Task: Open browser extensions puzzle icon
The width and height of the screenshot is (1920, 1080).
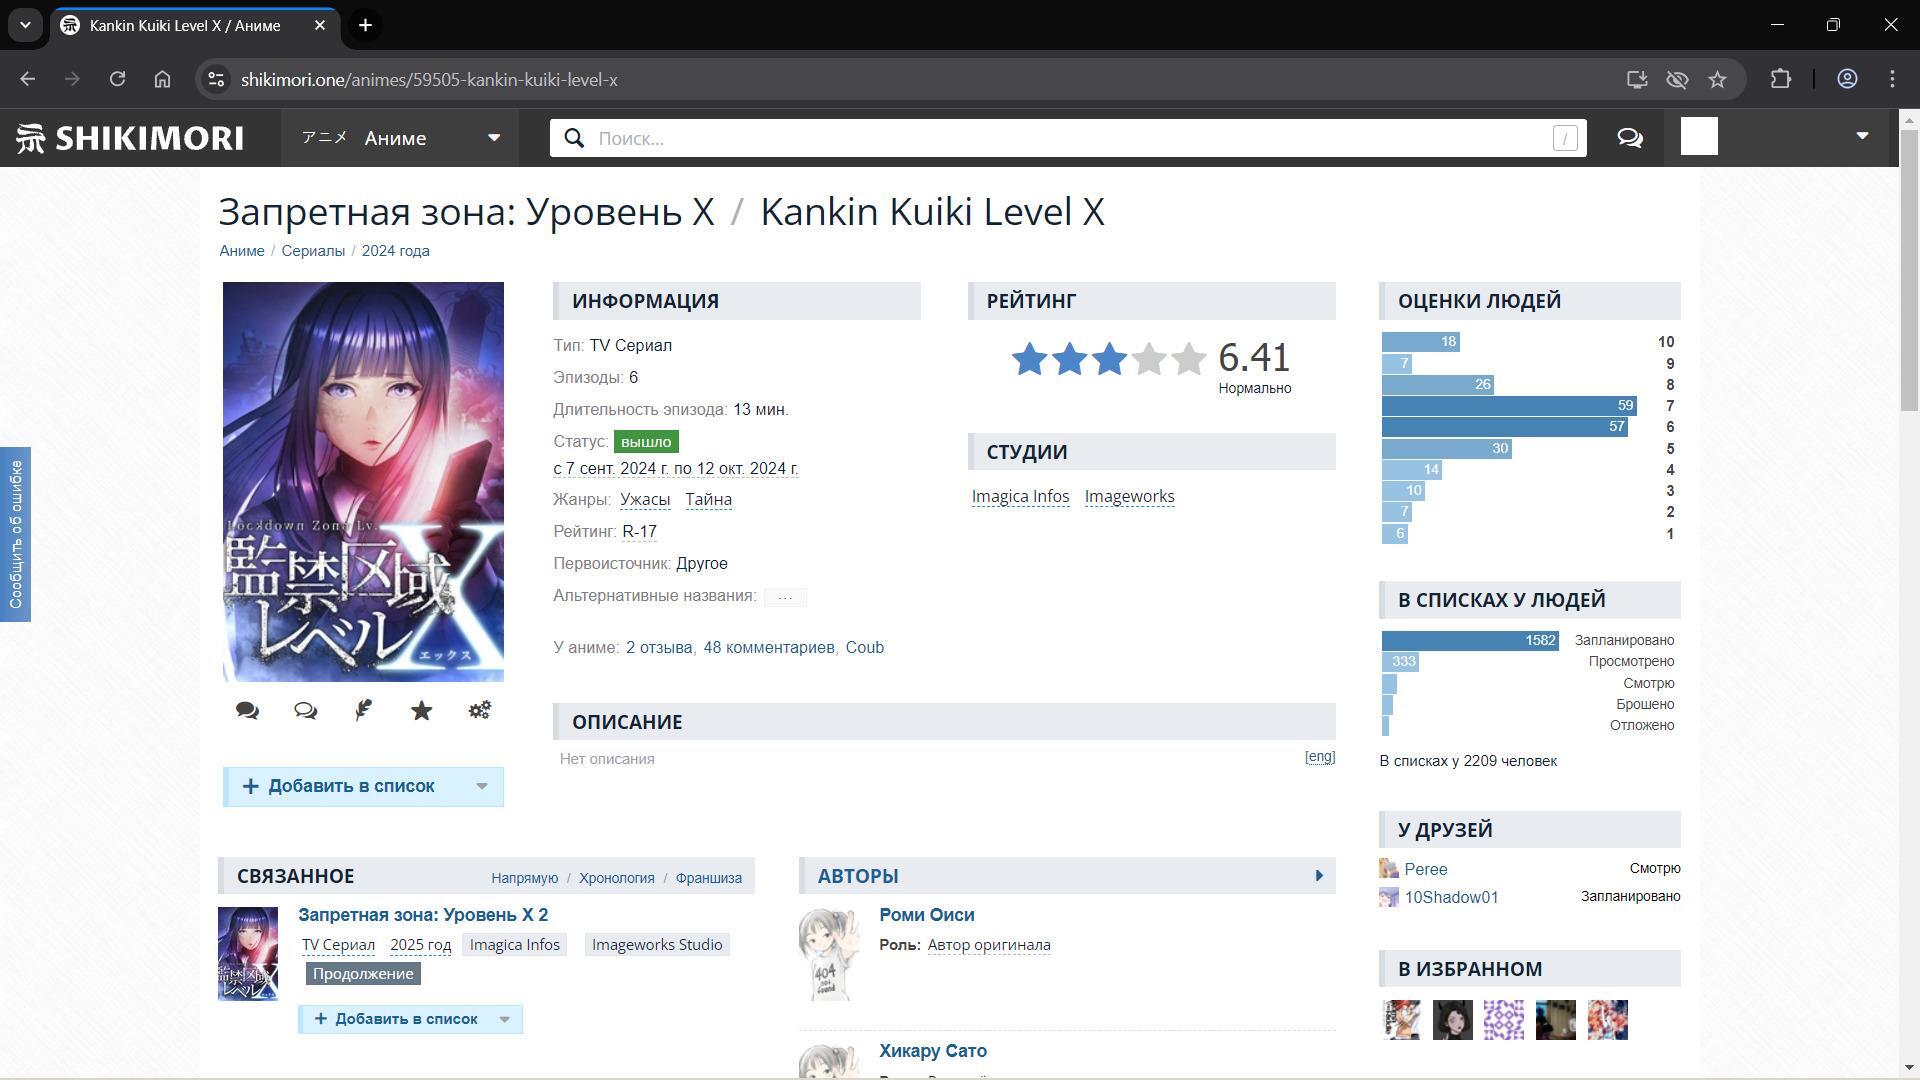Action: pos(1780,79)
